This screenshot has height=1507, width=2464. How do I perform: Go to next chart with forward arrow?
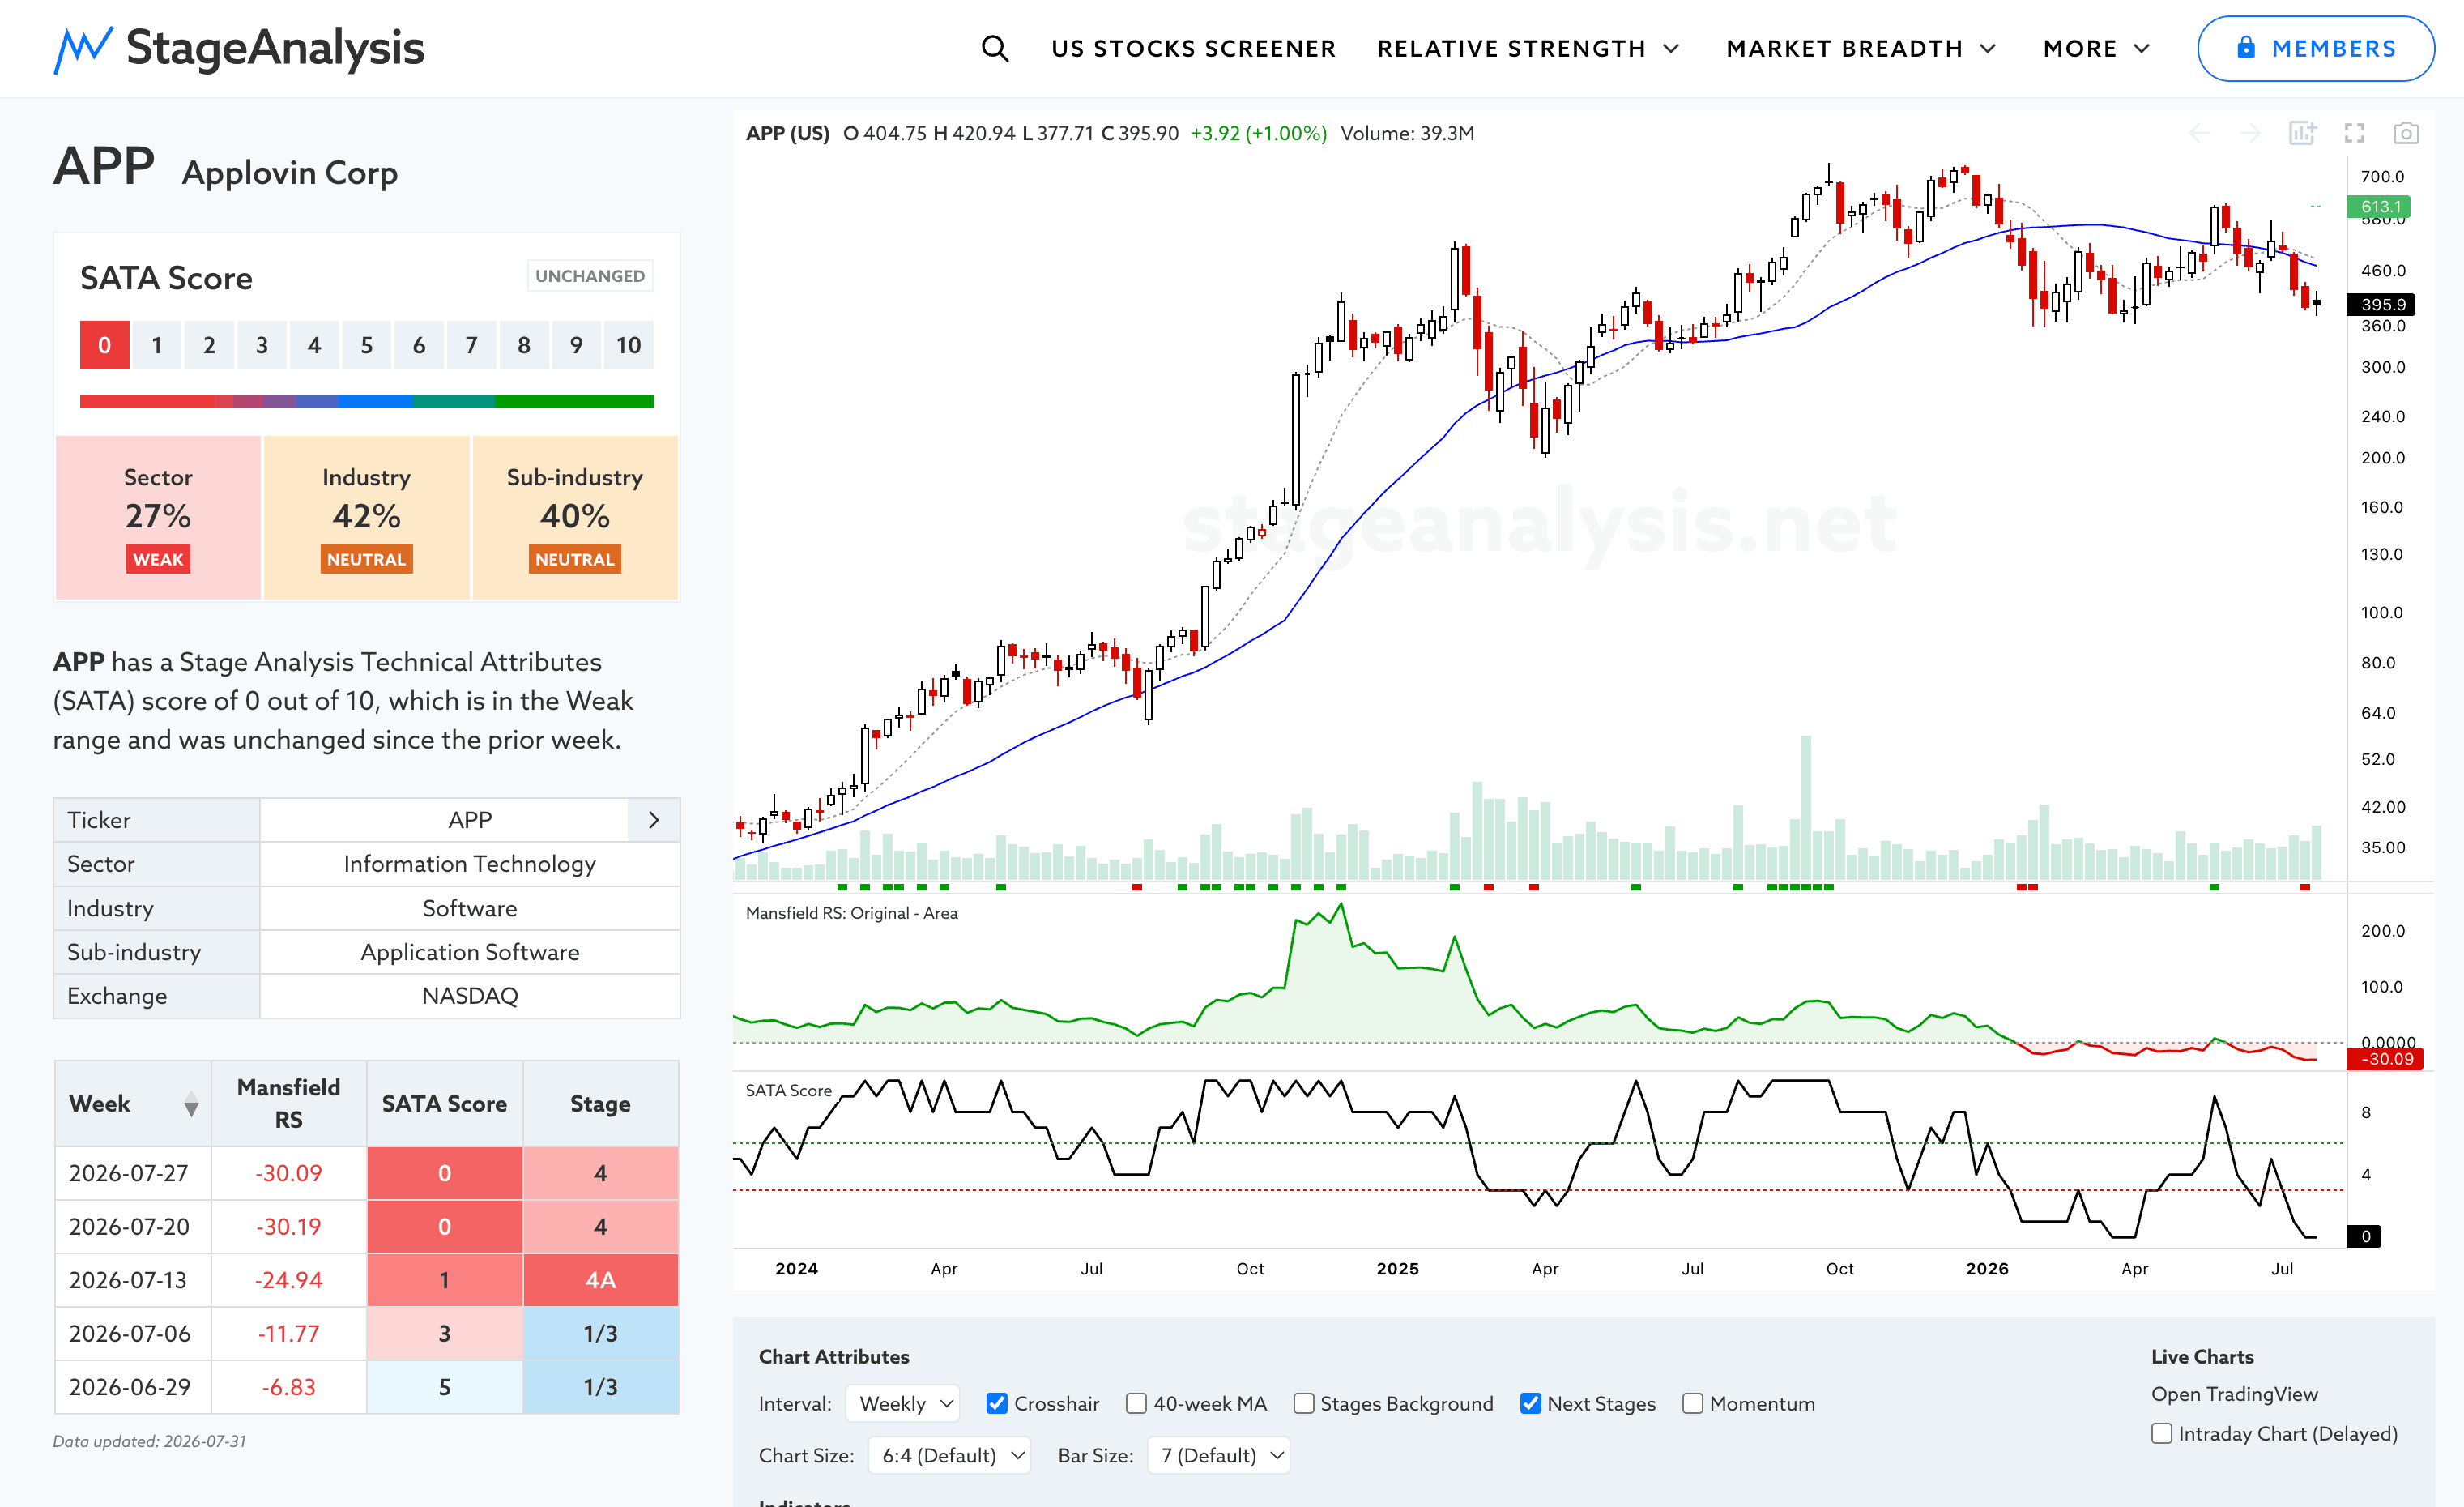pyautogui.click(x=2250, y=133)
